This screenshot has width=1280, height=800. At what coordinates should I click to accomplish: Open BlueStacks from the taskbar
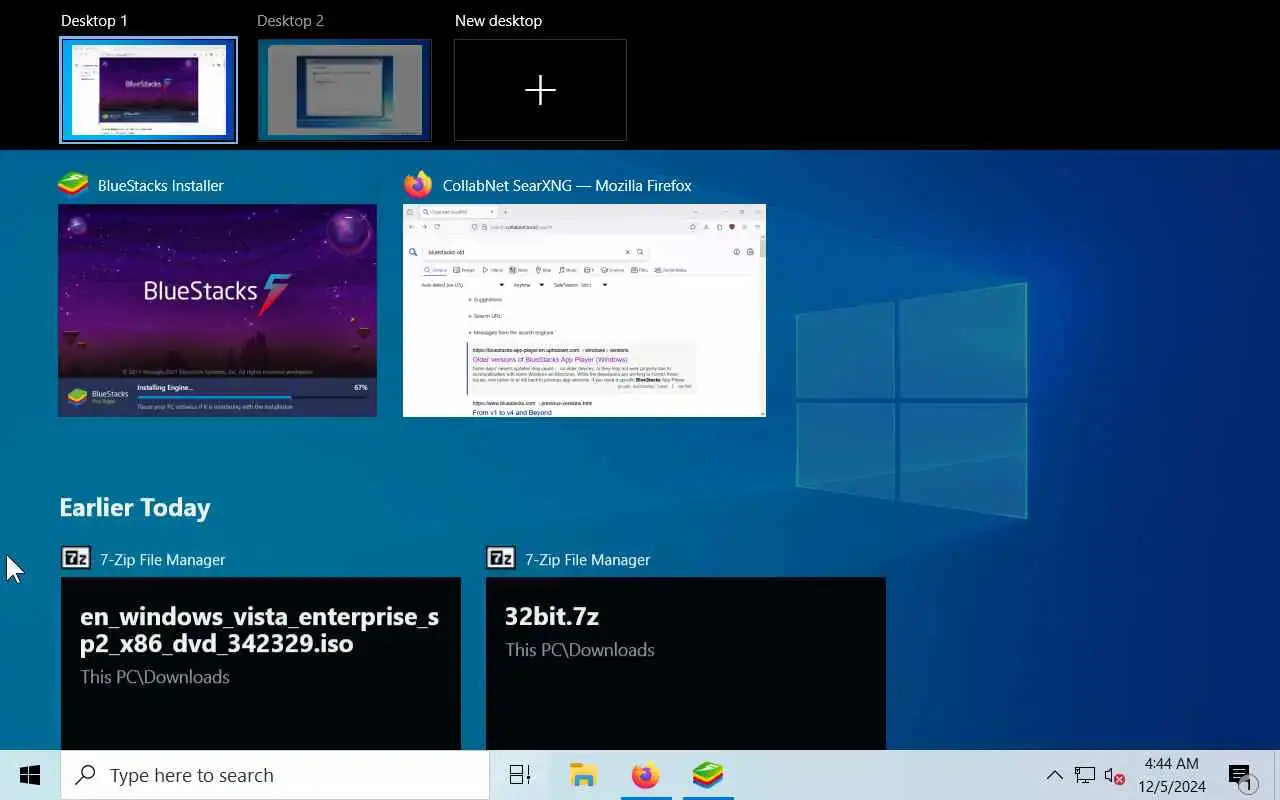pos(707,775)
